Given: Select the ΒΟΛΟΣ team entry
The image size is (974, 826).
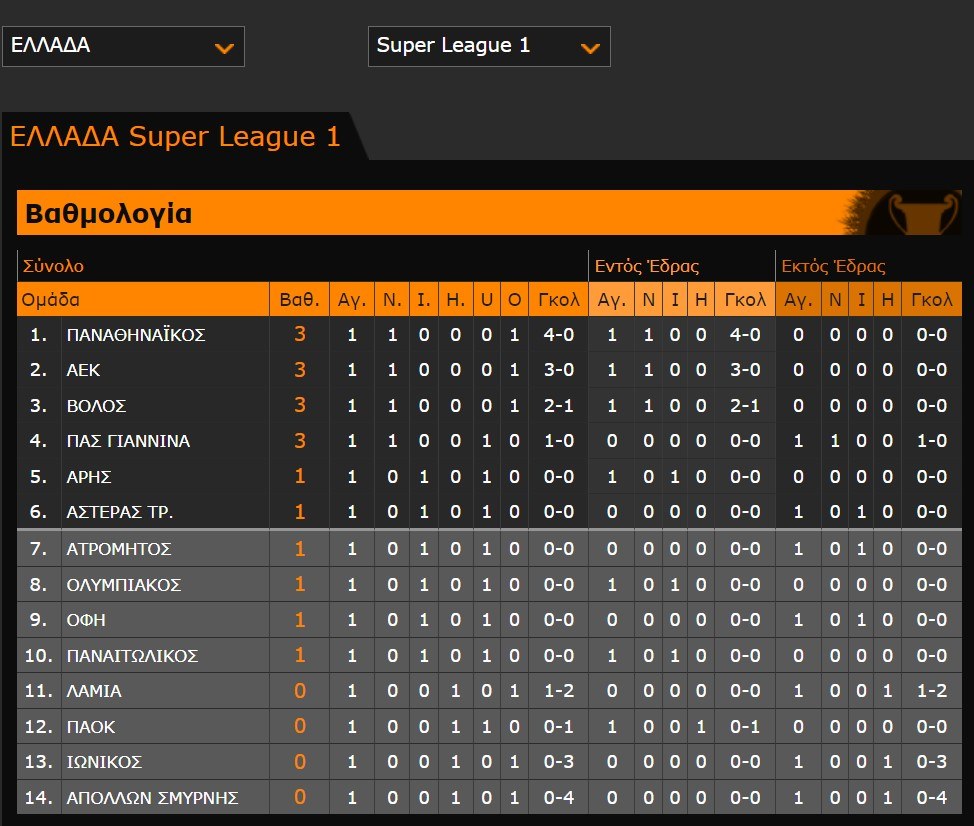Looking at the screenshot, I should click(x=96, y=406).
